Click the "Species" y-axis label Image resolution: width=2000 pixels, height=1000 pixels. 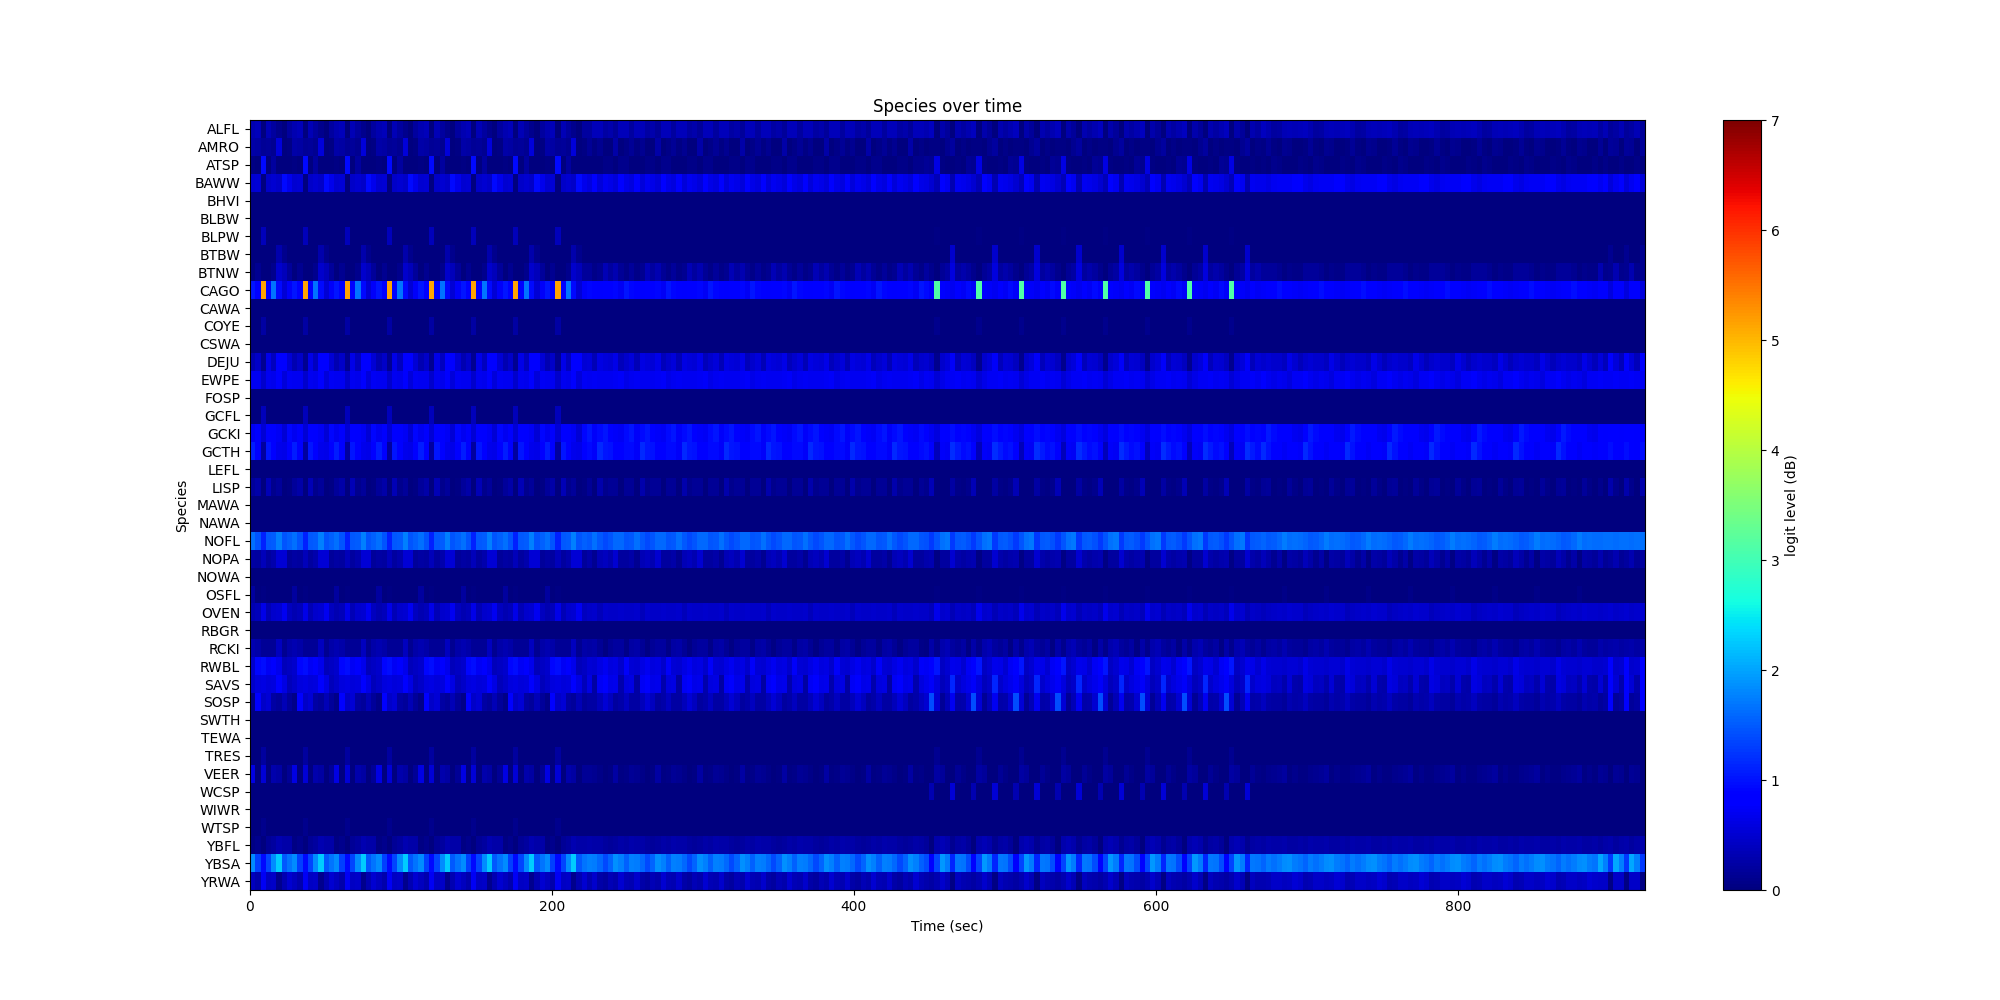[x=182, y=506]
